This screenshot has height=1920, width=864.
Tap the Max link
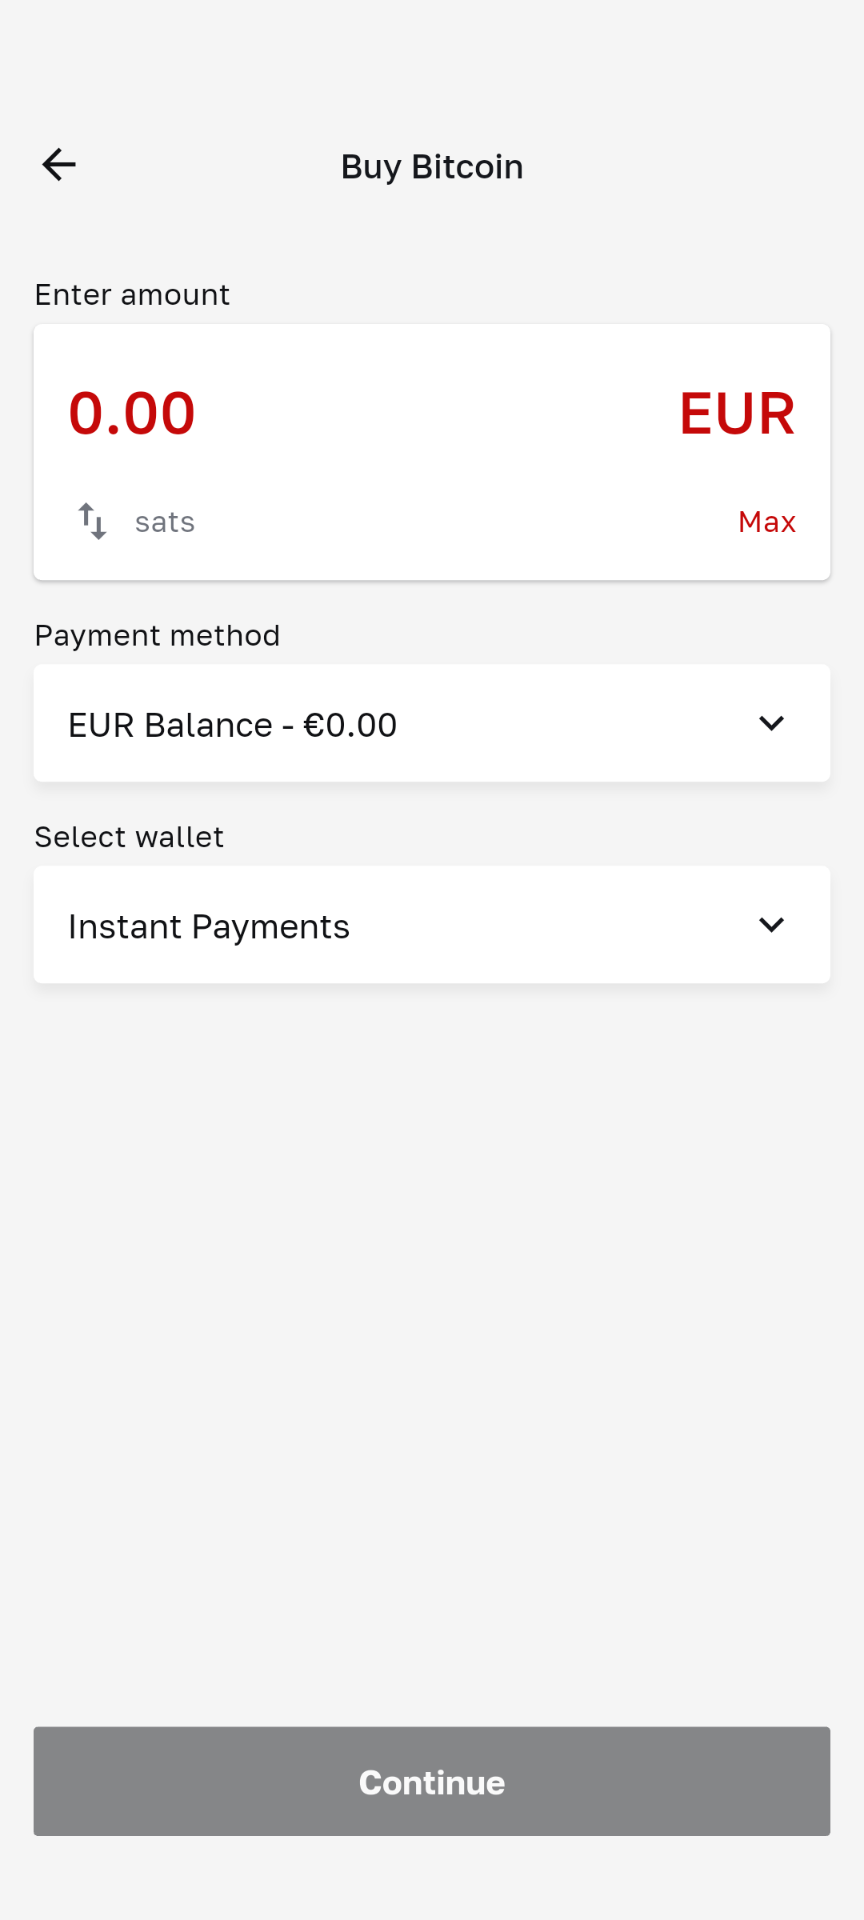click(766, 522)
